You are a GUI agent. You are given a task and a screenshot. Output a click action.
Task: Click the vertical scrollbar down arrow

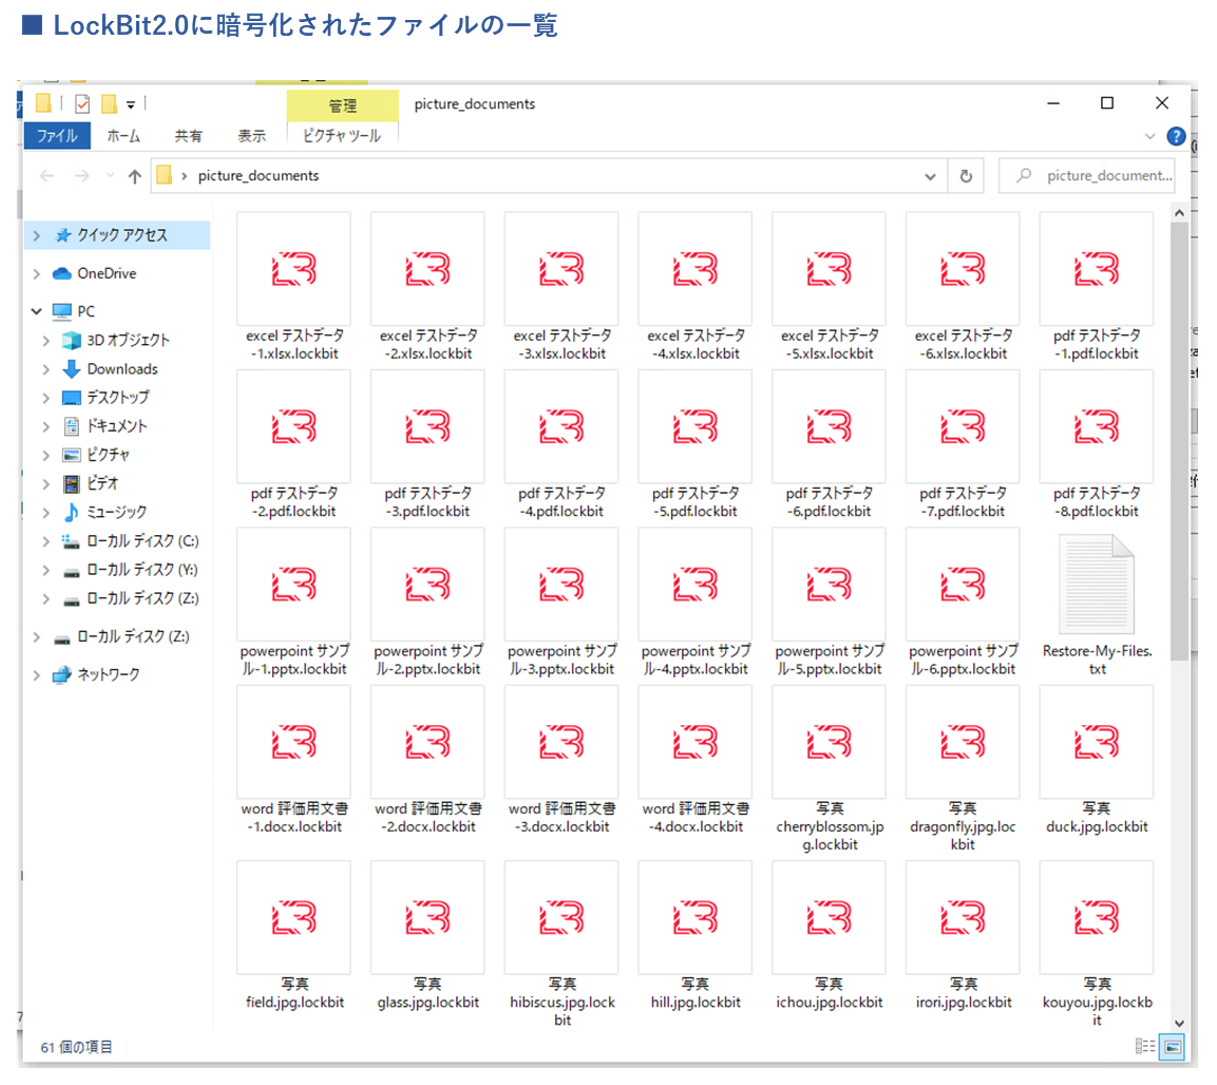pyautogui.click(x=1179, y=1023)
